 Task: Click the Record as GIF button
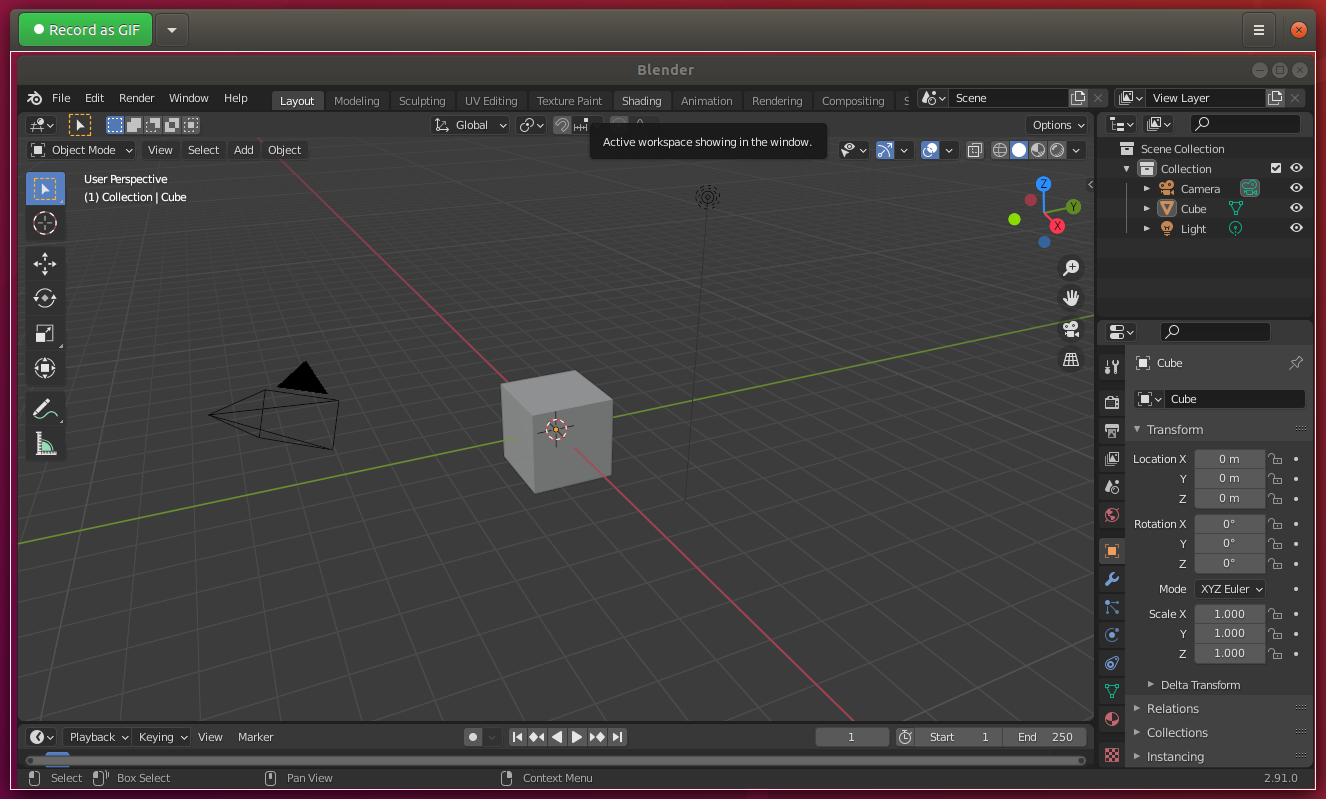tap(86, 30)
